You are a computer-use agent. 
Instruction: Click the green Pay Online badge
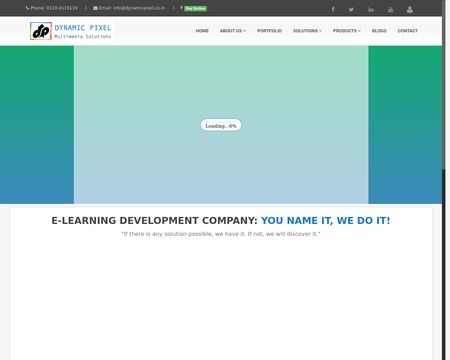(x=195, y=8)
